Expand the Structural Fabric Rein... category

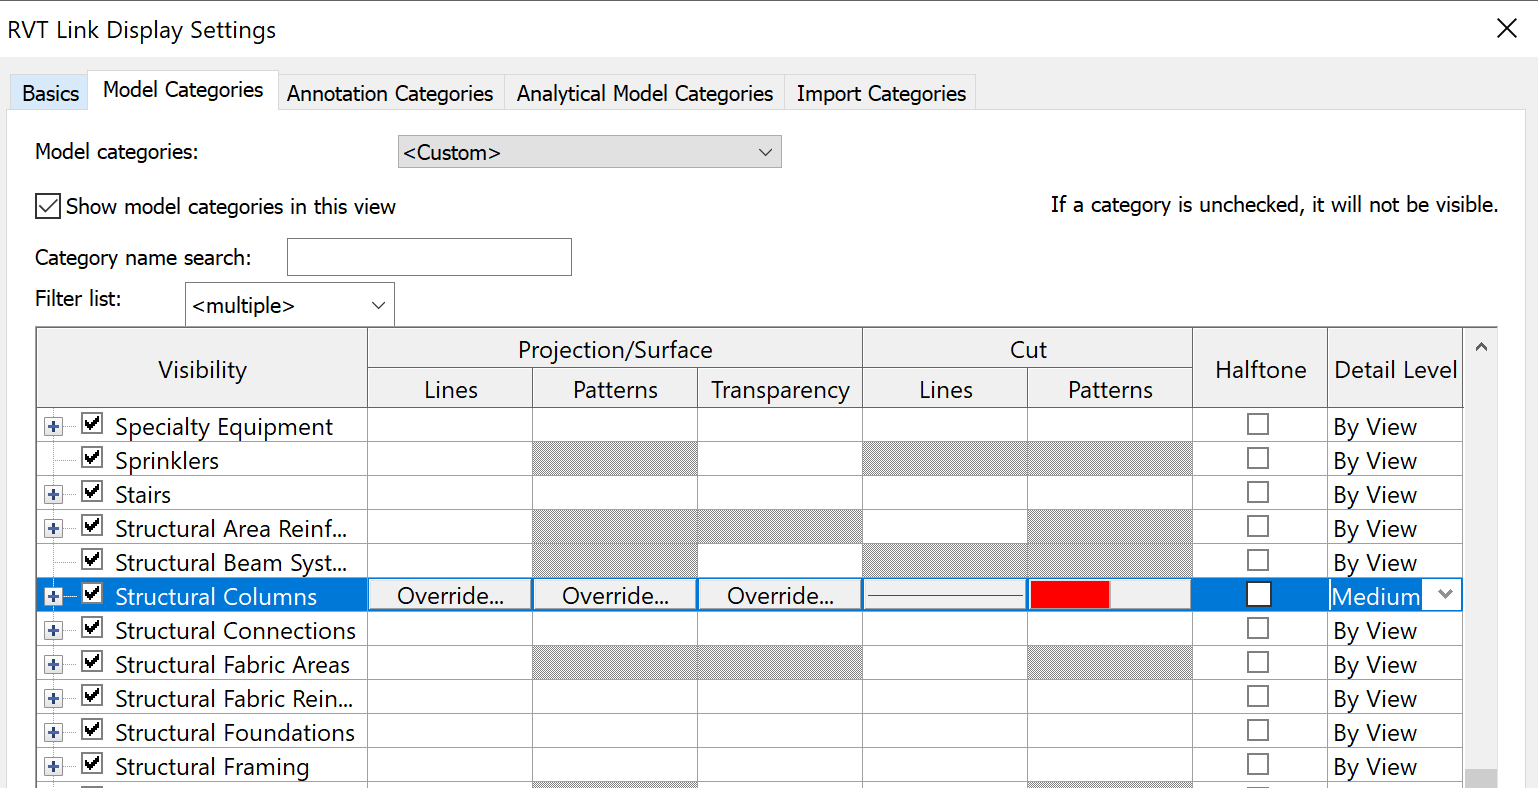(53, 699)
